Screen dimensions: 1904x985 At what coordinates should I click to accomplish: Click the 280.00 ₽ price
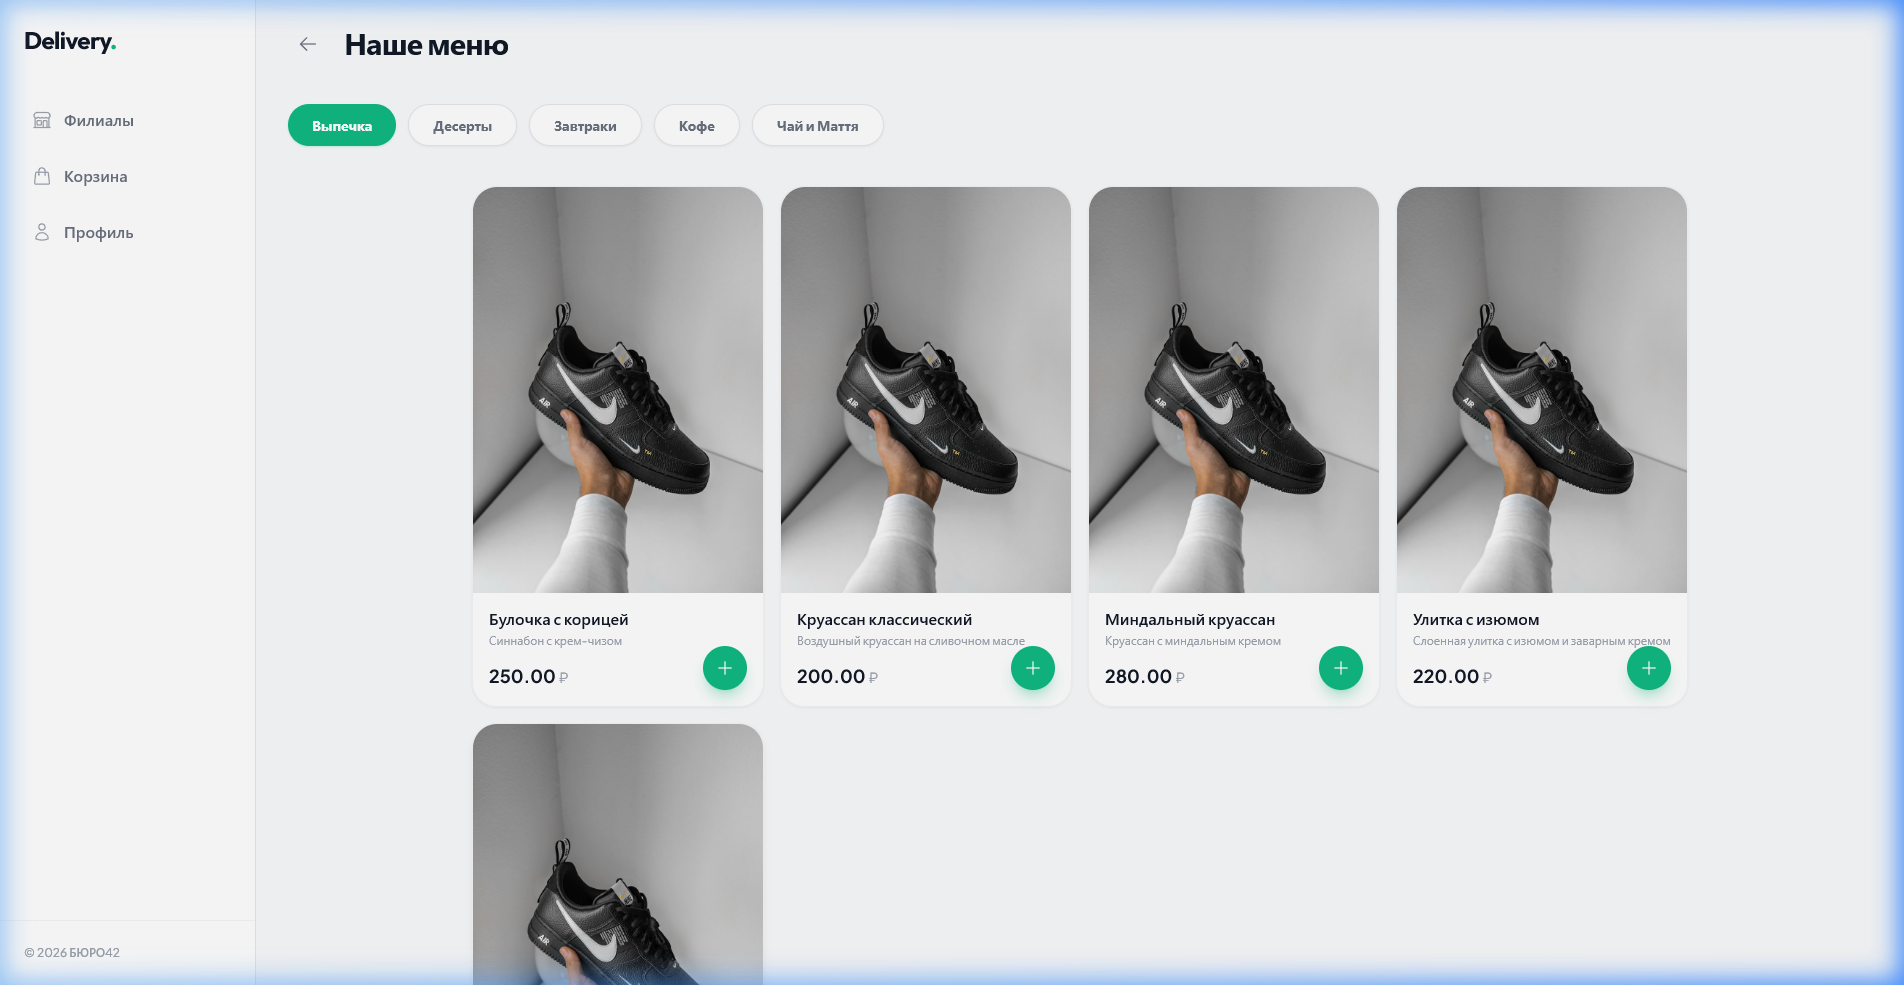pos(1145,677)
